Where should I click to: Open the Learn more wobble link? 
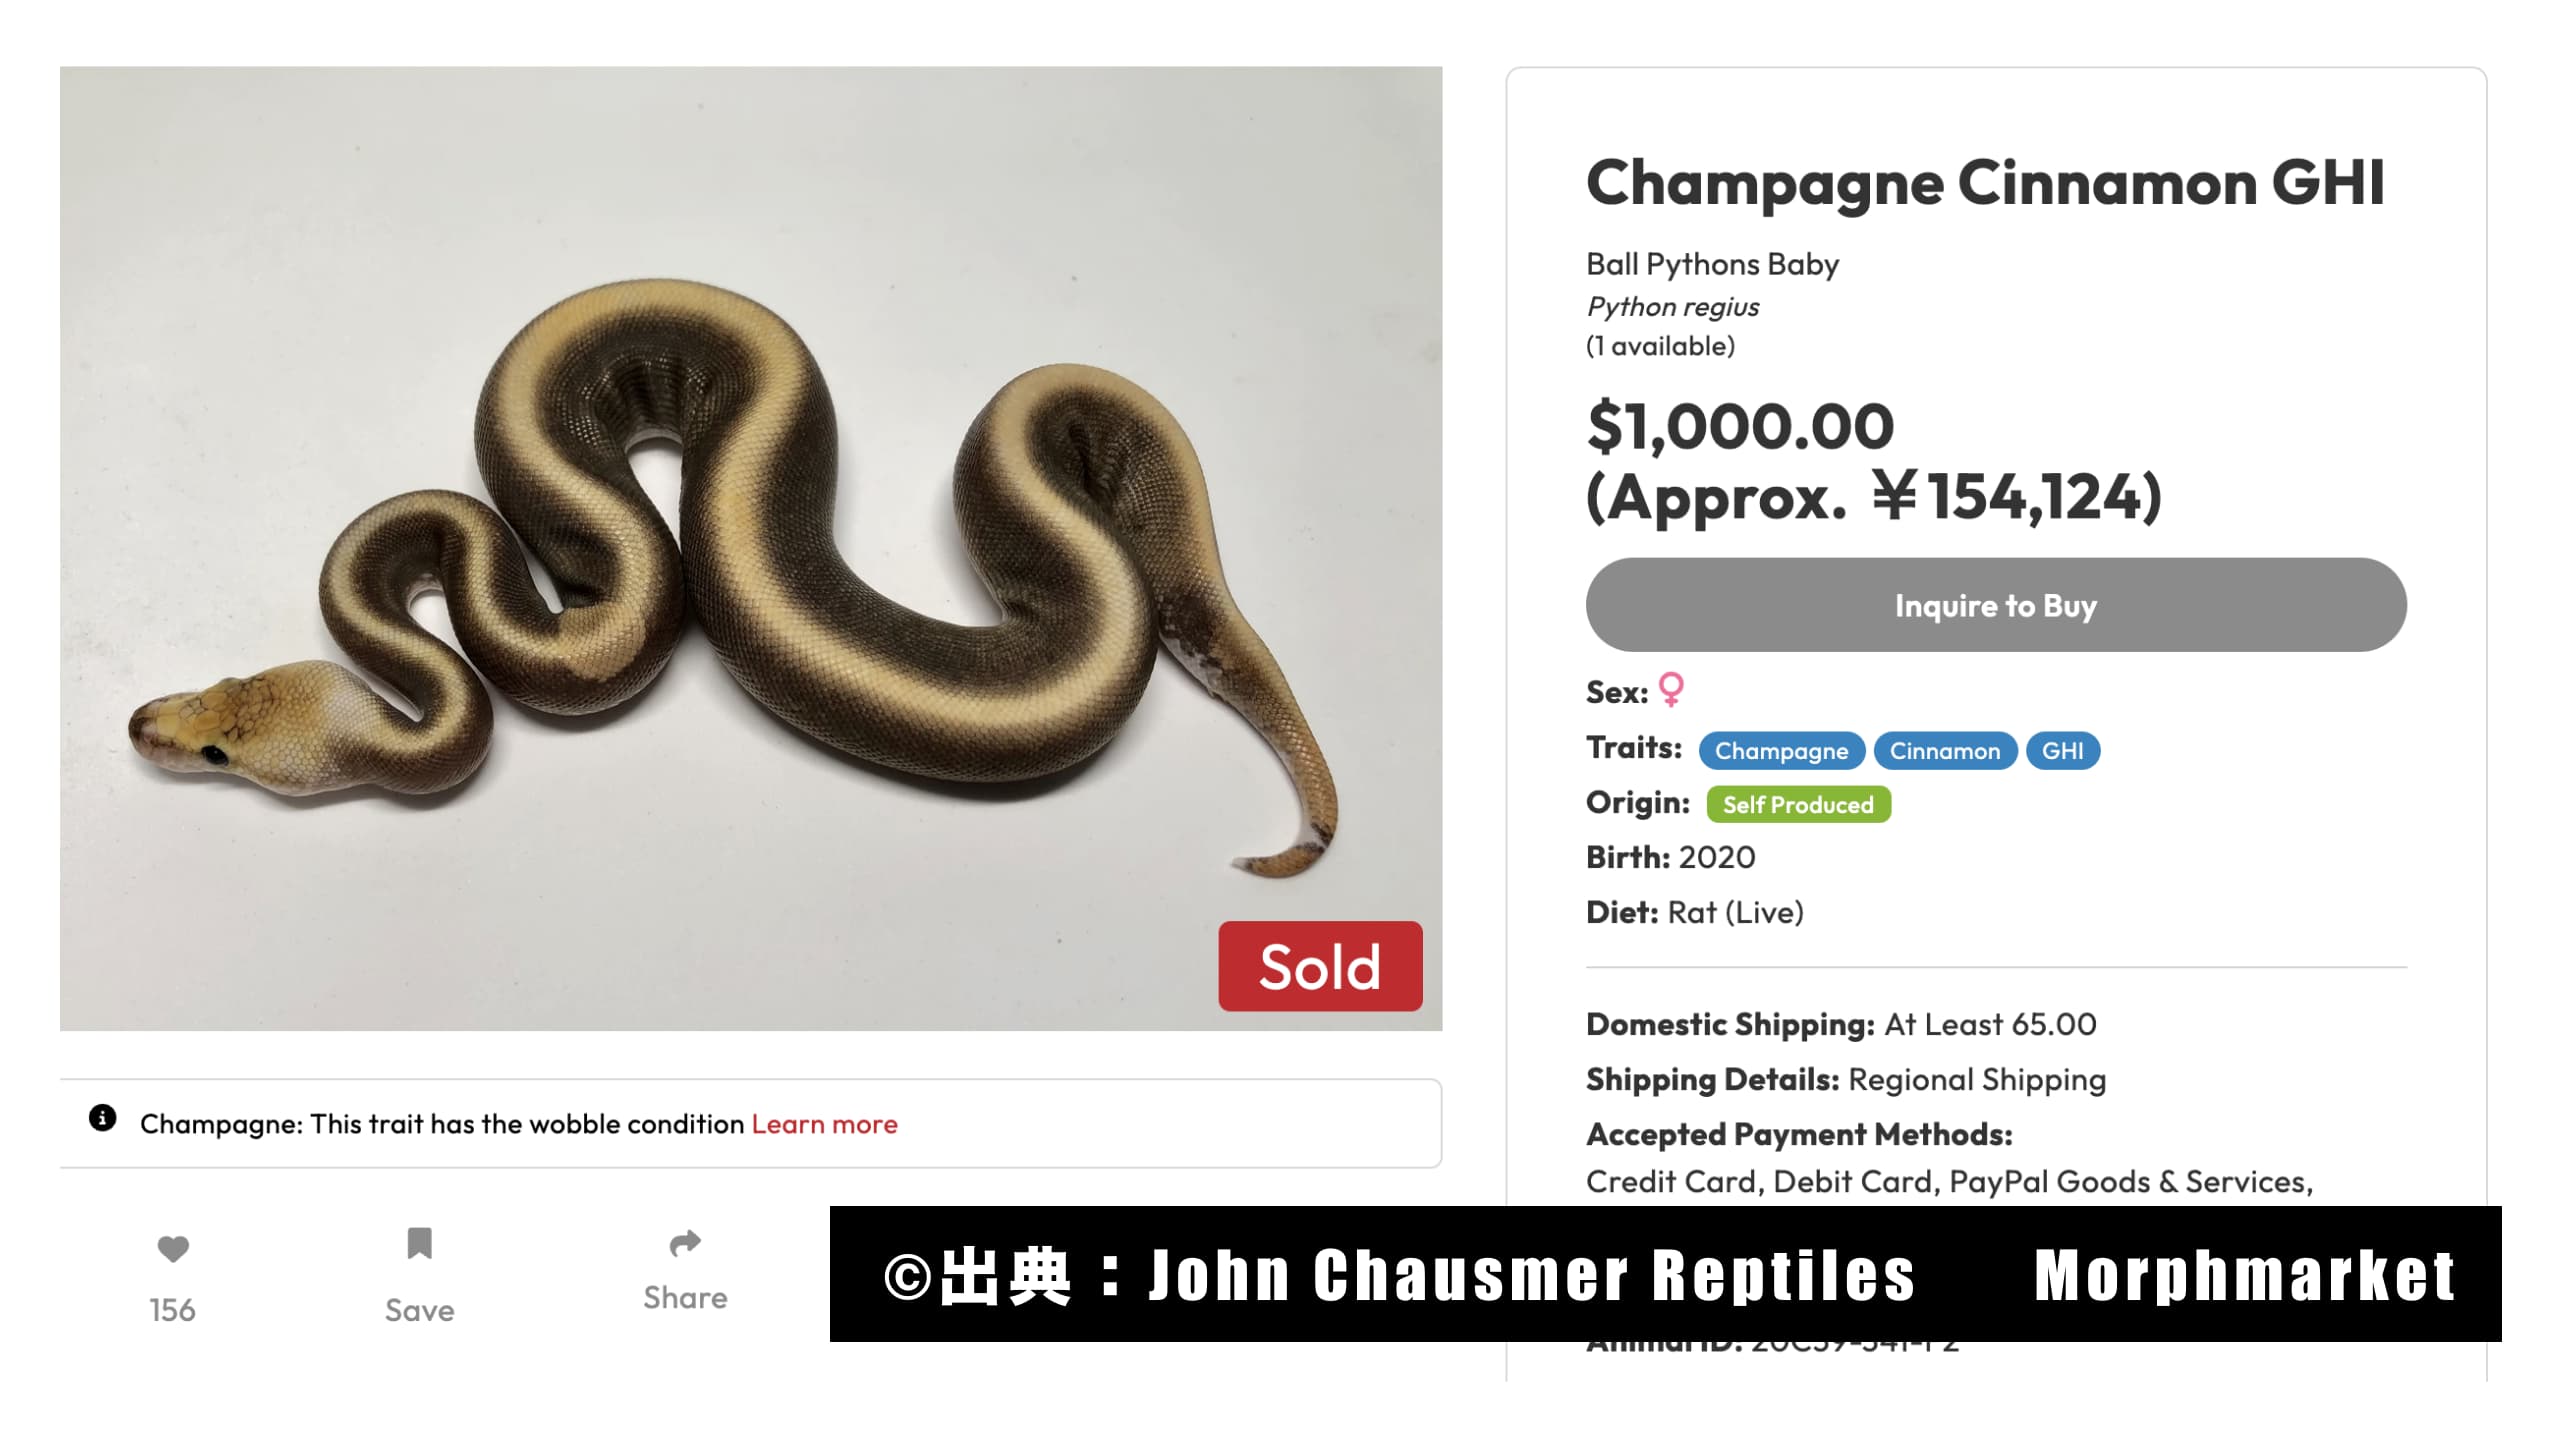tap(824, 1124)
